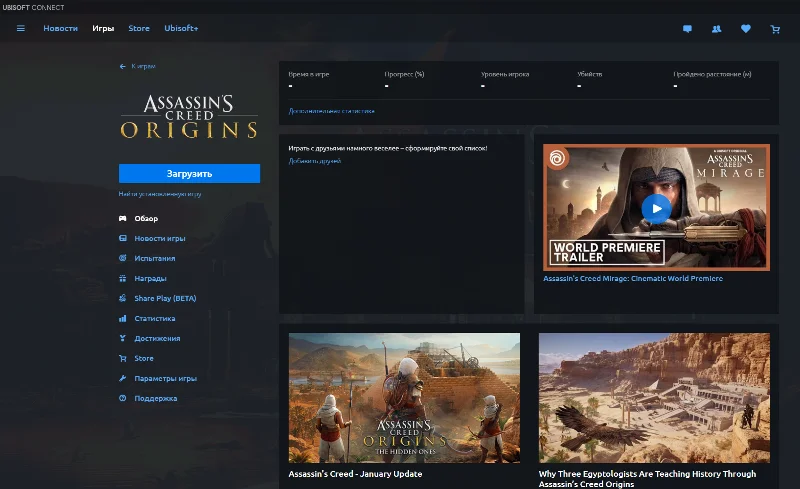The image size is (800, 489).
Task: Open the friends list icon
Action: pyautogui.click(x=716, y=29)
